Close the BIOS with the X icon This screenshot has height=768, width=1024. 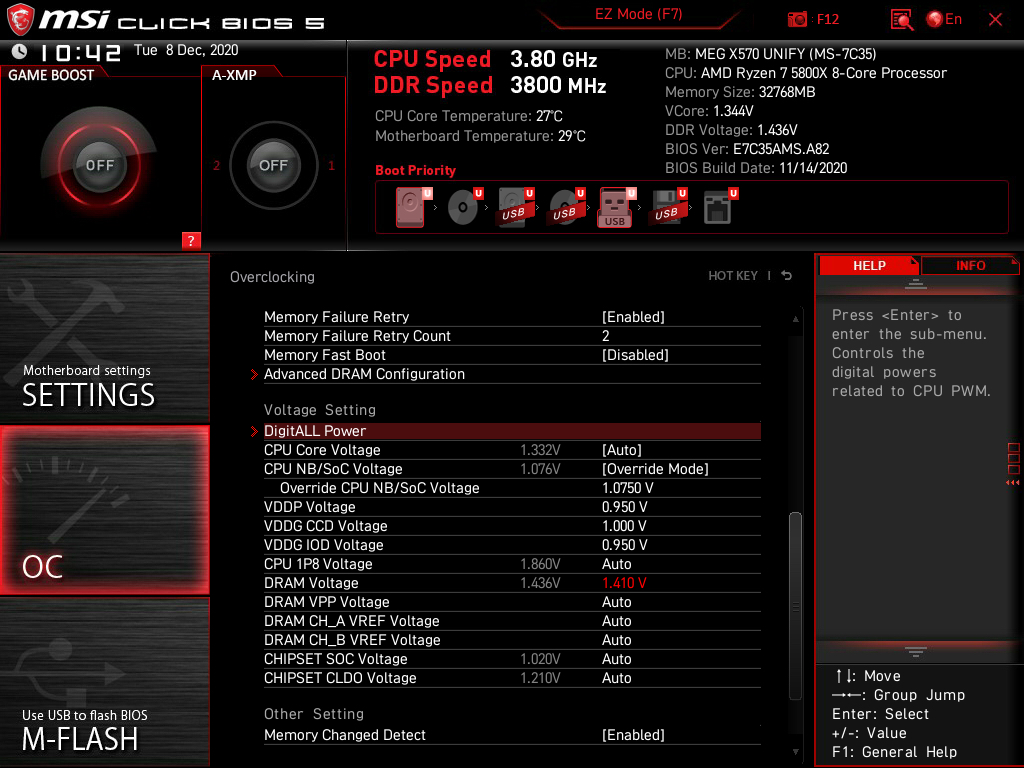(x=995, y=20)
